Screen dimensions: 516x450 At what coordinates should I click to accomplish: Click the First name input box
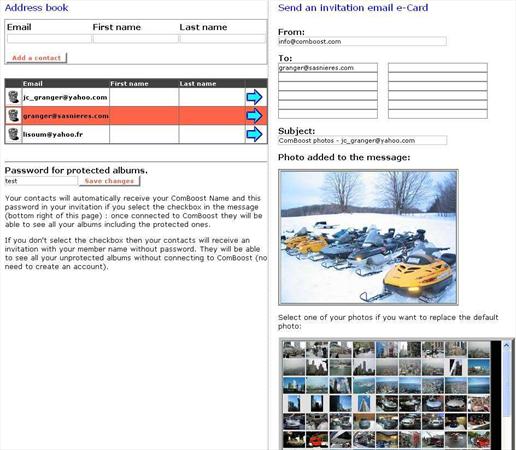point(135,39)
